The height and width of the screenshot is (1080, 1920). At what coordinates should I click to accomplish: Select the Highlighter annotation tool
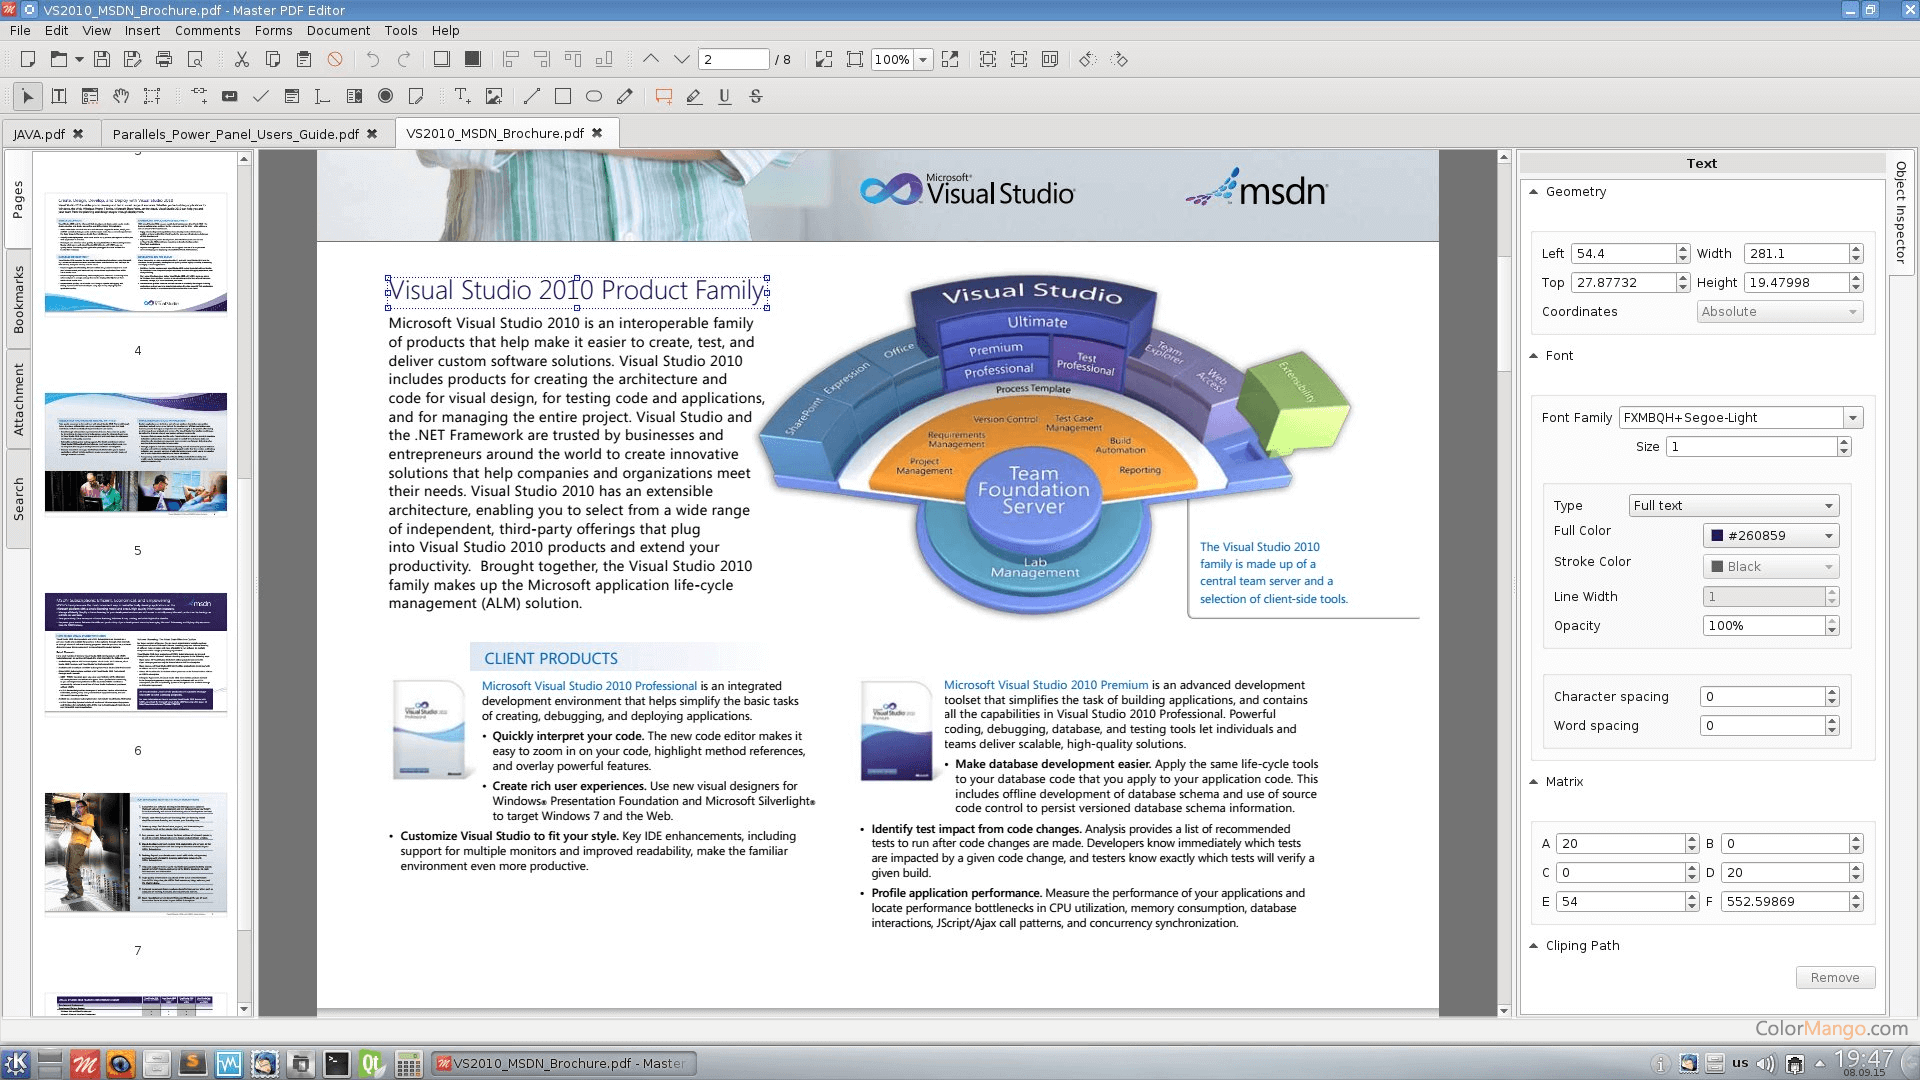pos(694,96)
